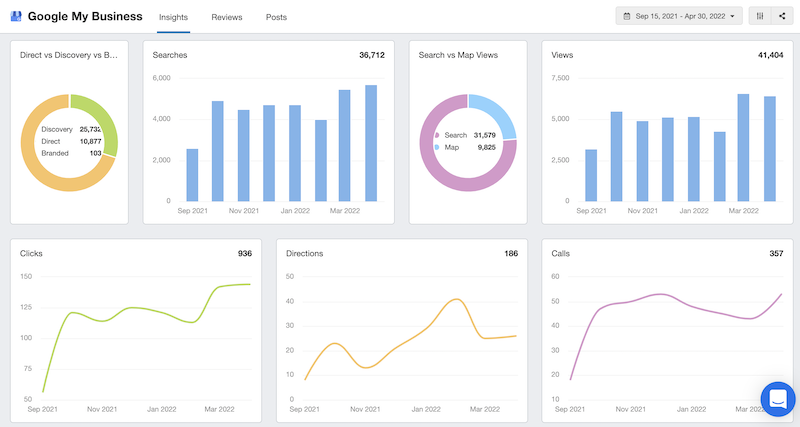Click the Searches total 36,712
This screenshot has height=427, width=800.
pos(372,55)
